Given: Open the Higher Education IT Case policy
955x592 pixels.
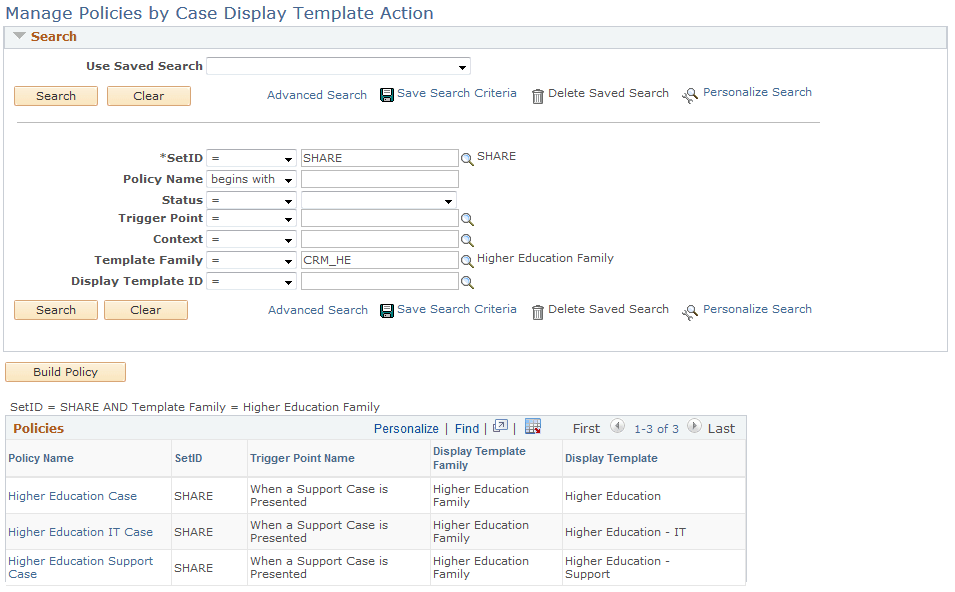Looking at the screenshot, I should [80, 531].
